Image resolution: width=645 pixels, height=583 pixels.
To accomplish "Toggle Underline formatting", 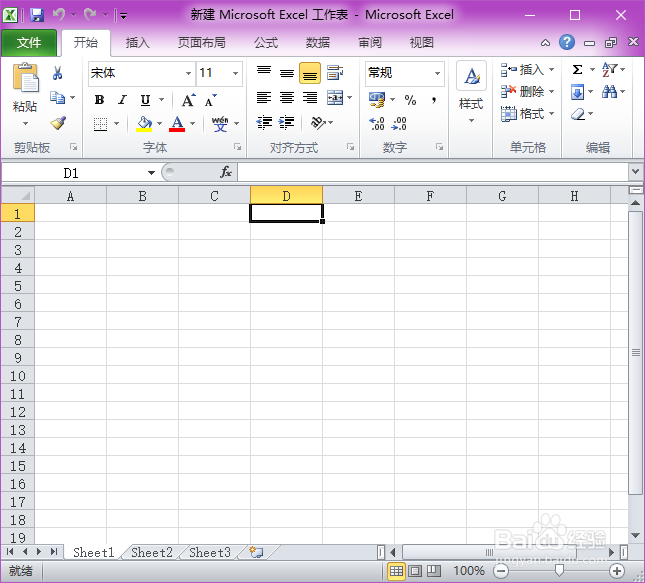I will point(145,100).
